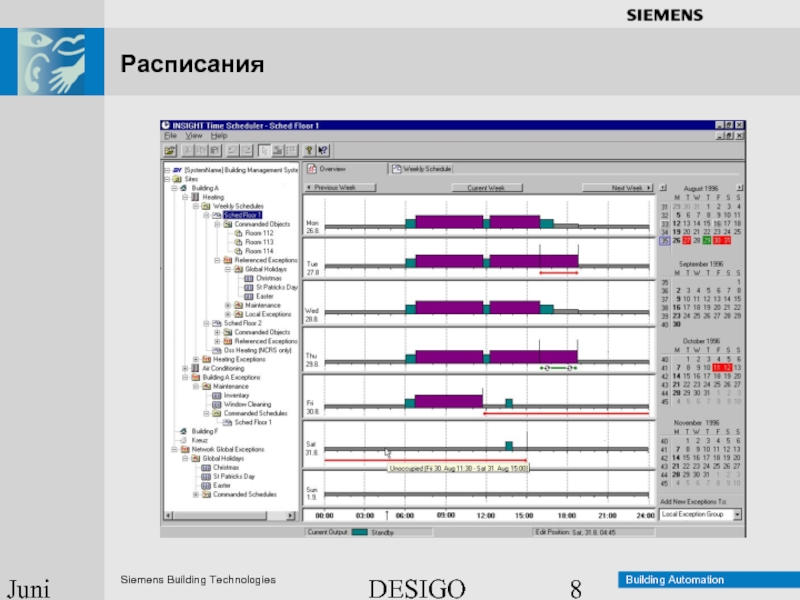Collapse the Heating tree node

click(x=185, y=197)
